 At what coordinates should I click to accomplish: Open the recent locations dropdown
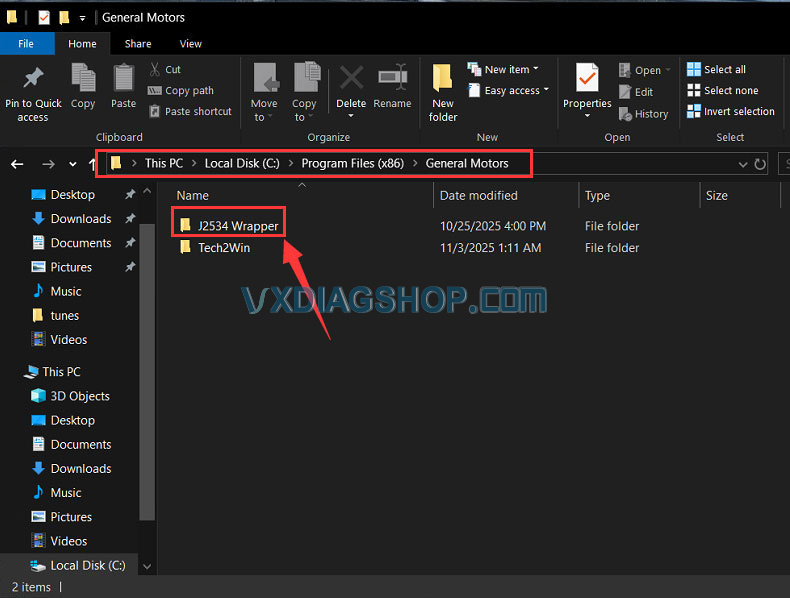(x=73, y=164)
